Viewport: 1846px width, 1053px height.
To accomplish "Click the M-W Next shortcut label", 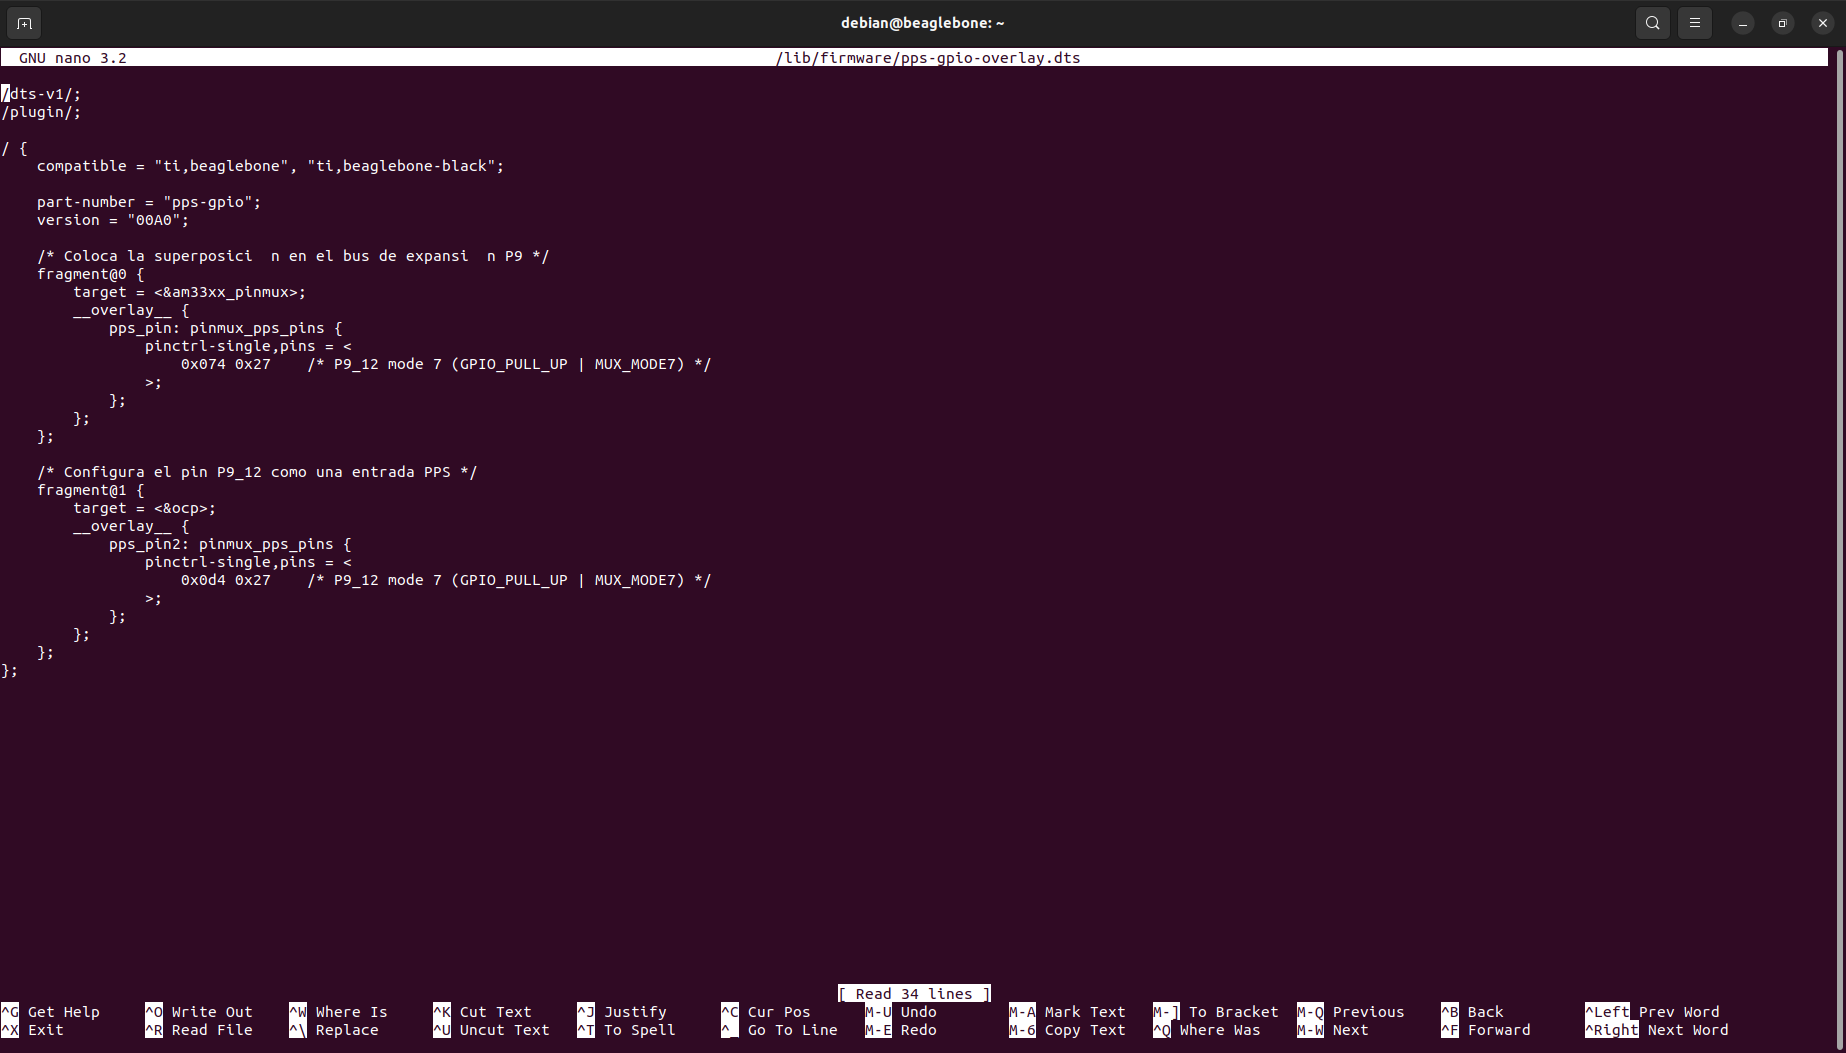I will (x=1350, y=1030).
